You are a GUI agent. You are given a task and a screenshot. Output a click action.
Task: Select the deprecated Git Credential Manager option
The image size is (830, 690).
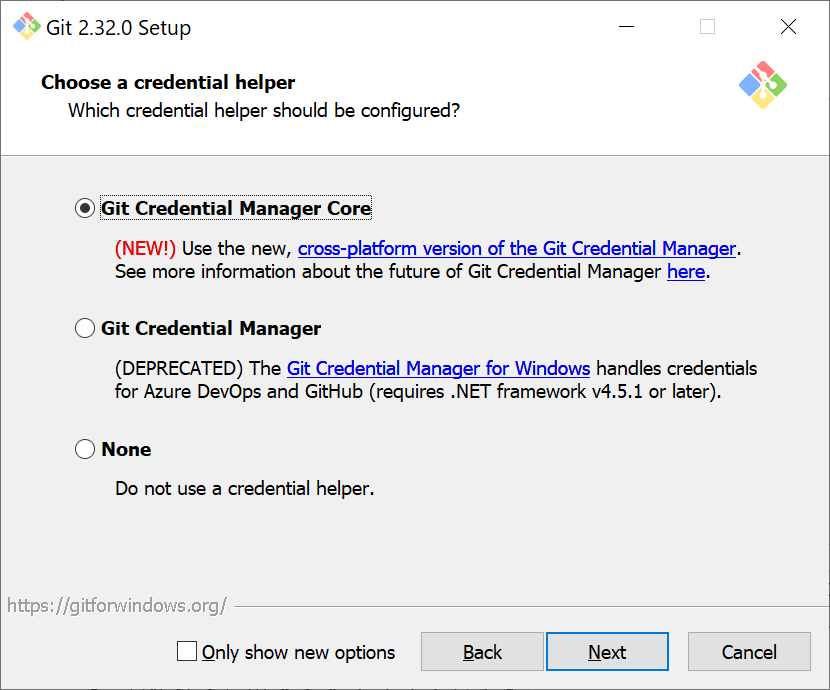[x=85, y=328]
